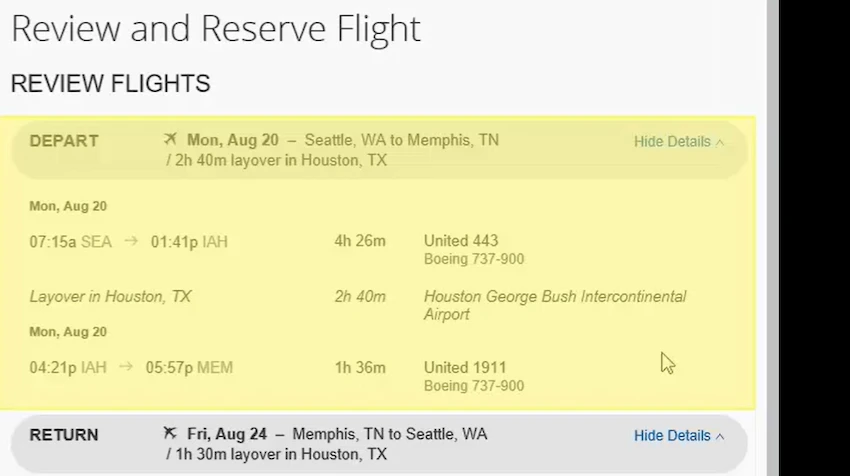
Task: Click the departing airplane icon next to Mon, Aug 20
Action: (170, 139)
